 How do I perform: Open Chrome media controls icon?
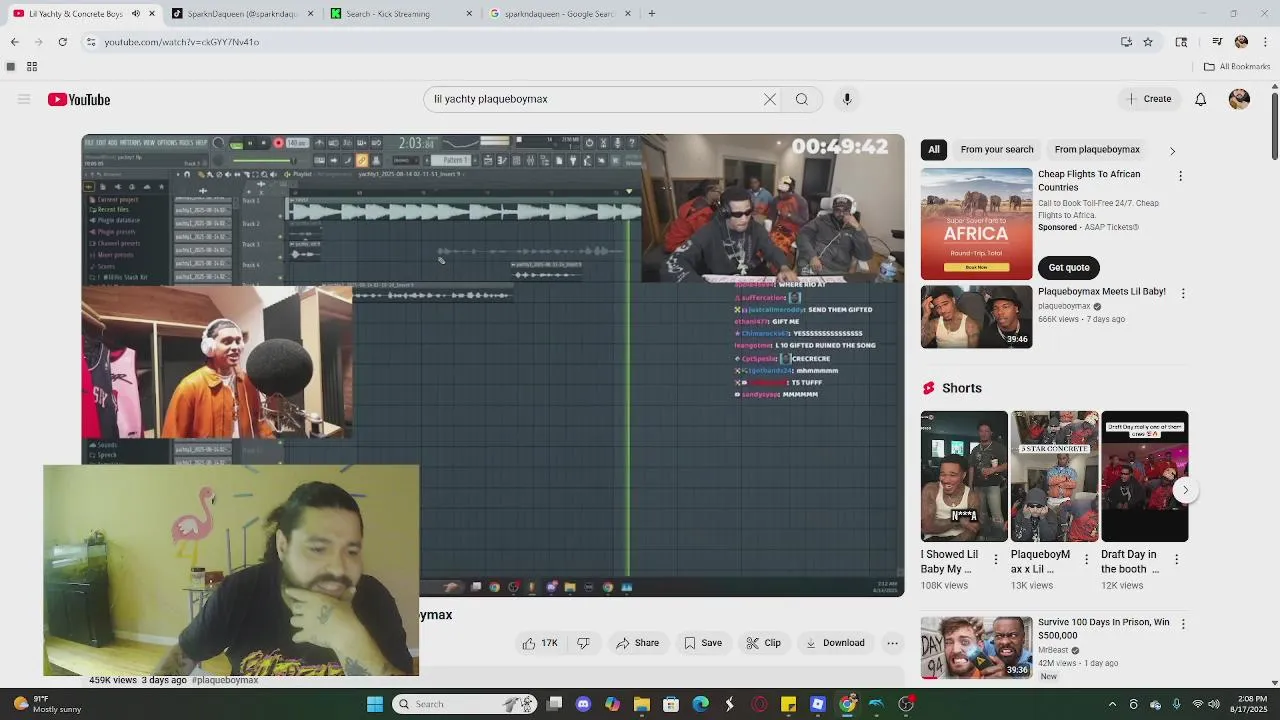(x=1217, y=42)
